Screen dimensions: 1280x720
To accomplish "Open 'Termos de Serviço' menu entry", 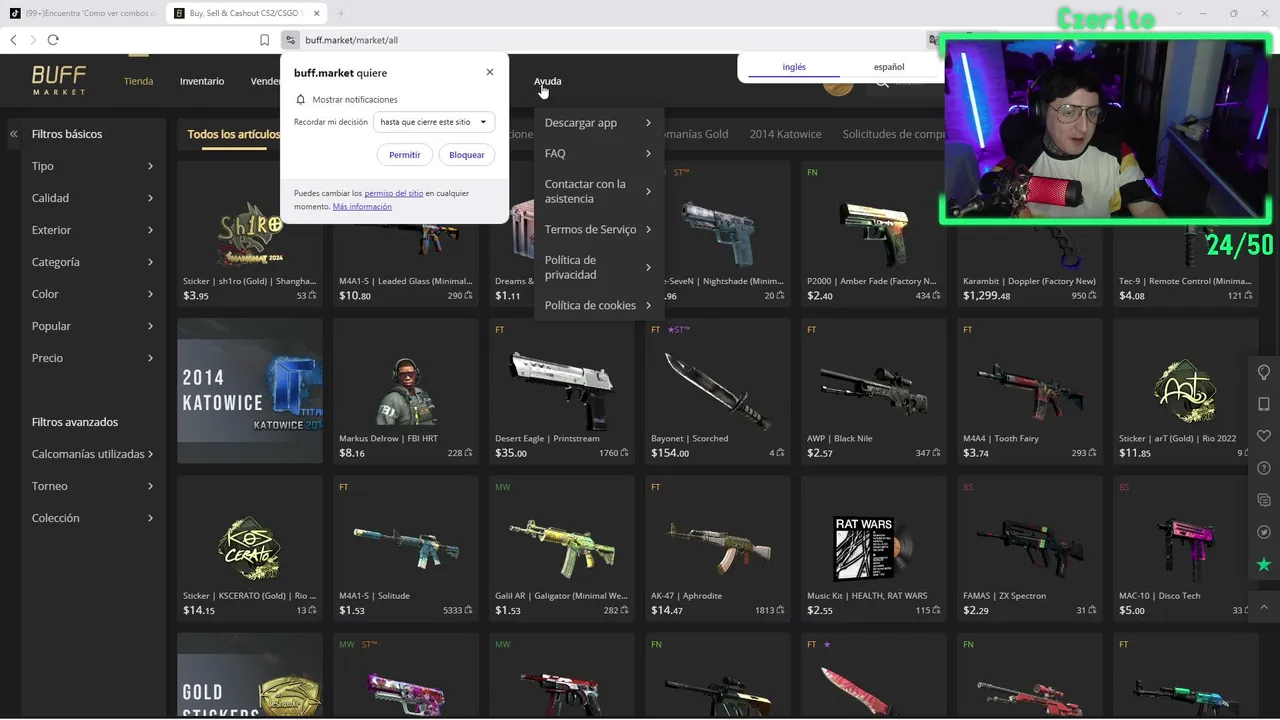I will coord(597,229).
